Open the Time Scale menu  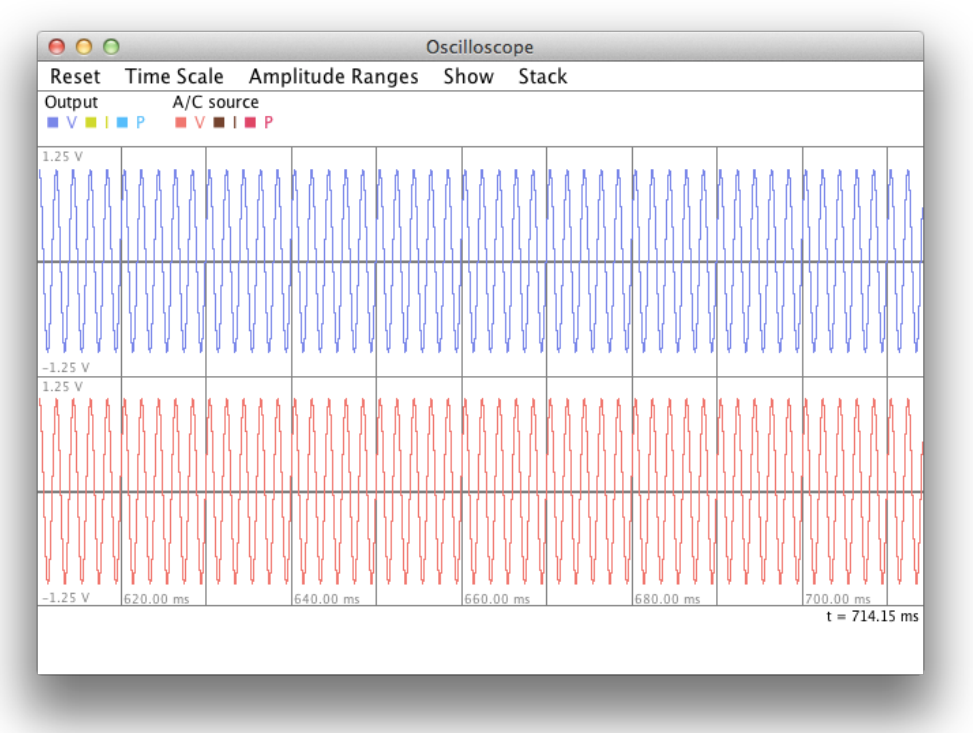click(x=174, y=76)
